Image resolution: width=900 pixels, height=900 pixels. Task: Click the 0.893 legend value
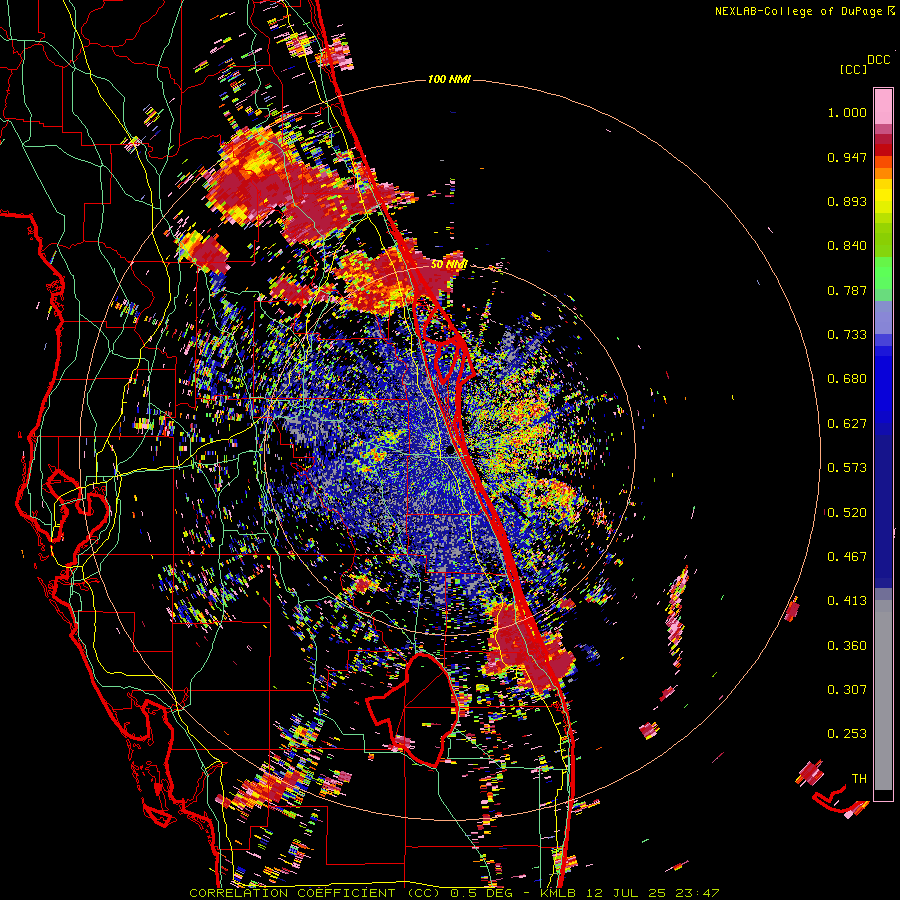[847, 201]
